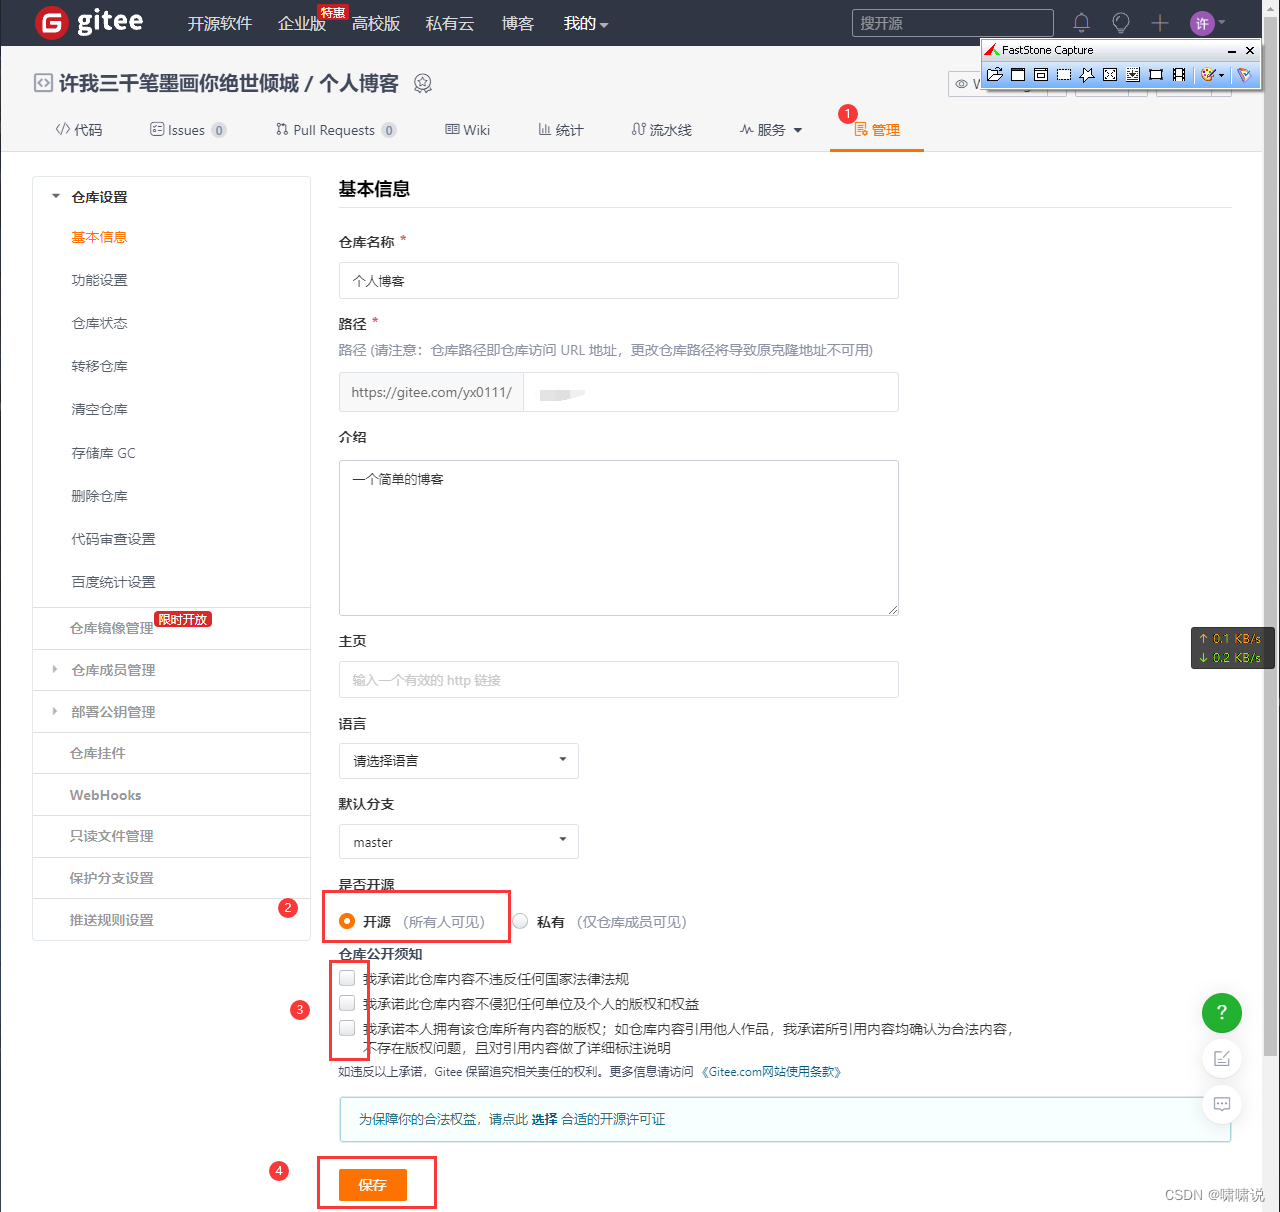
Task: Open the Pull Requests tab
Action: click(336, 130)
